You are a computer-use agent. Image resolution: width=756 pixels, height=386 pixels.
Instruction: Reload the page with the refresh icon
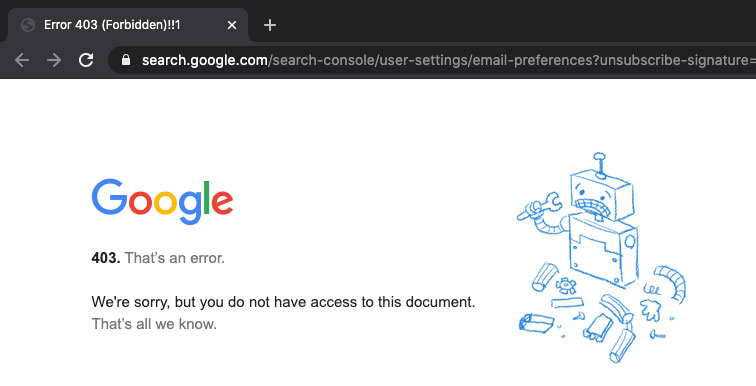click(x=86, y=60)
